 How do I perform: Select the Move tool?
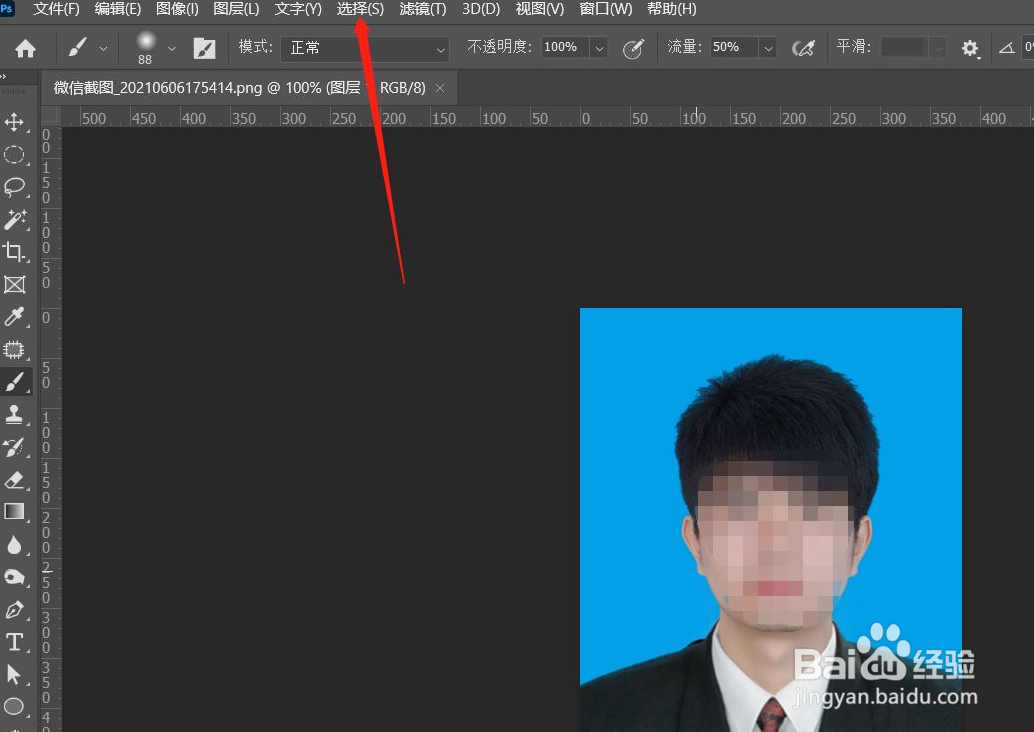(14, 122)
